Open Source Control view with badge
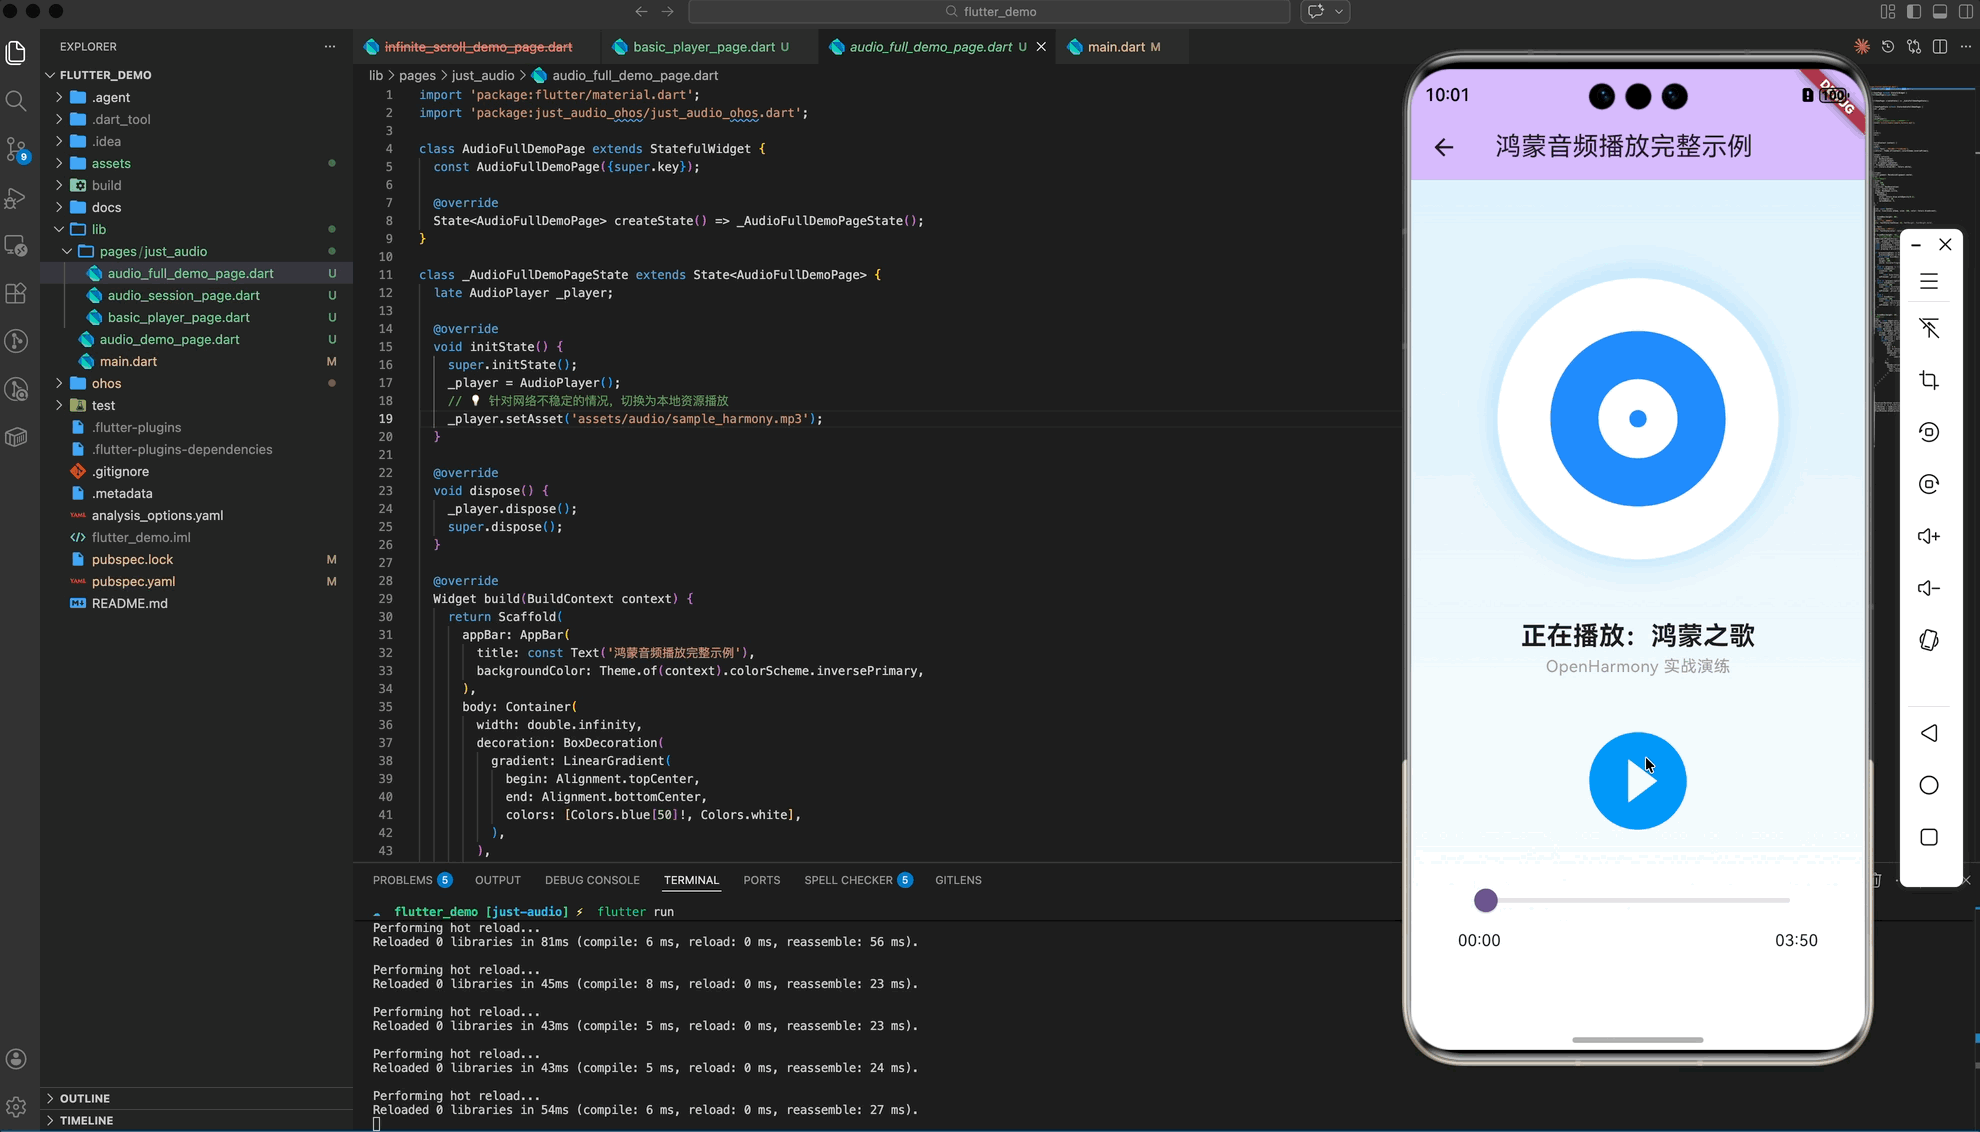The image size is (1980, 1132). point(16,150)
